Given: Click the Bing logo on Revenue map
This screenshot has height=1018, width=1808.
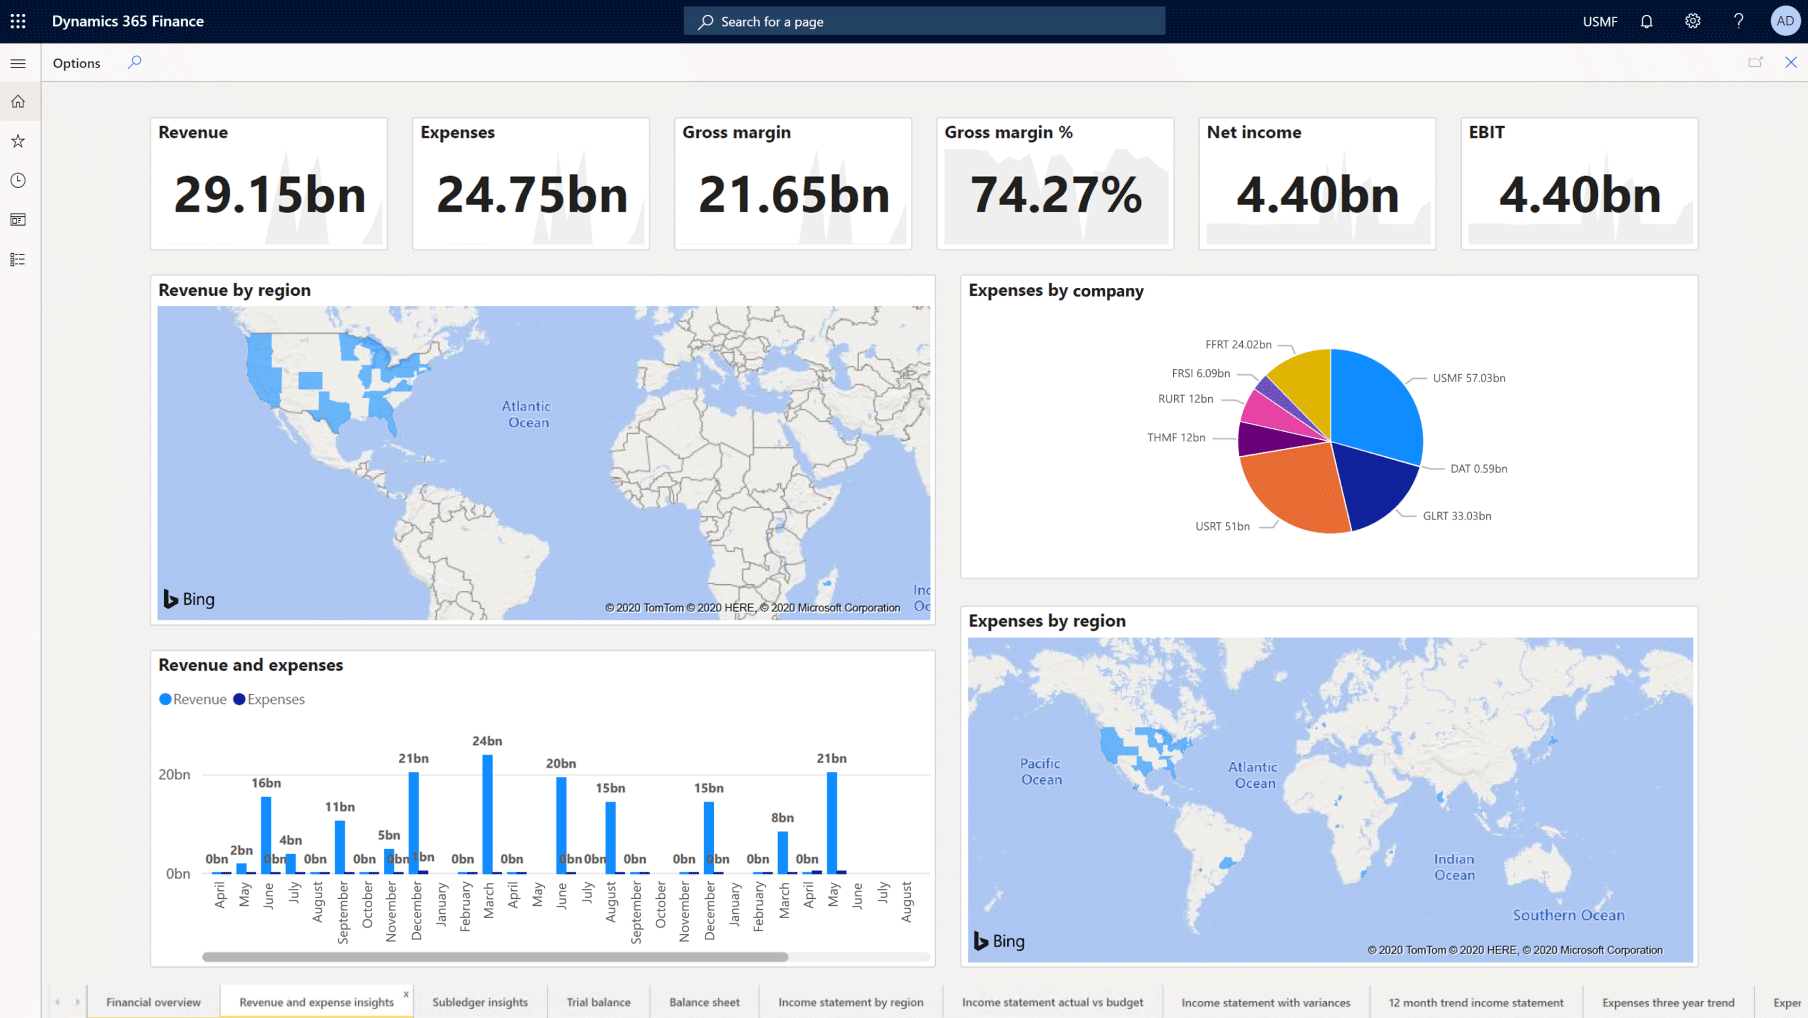Looking at the screenshot, I should click(189, 599).
